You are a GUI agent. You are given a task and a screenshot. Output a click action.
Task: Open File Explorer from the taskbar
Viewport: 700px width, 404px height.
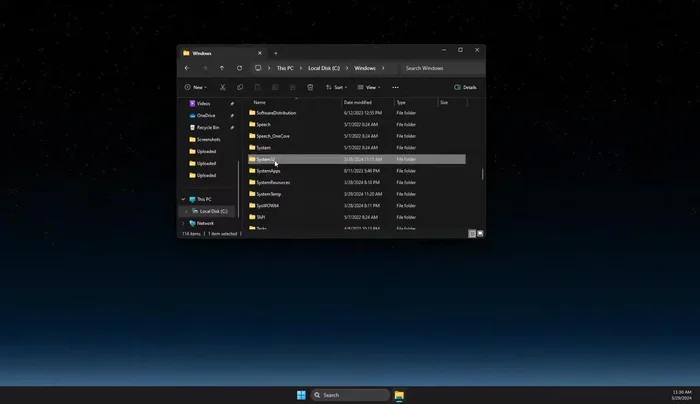(399, 395)
